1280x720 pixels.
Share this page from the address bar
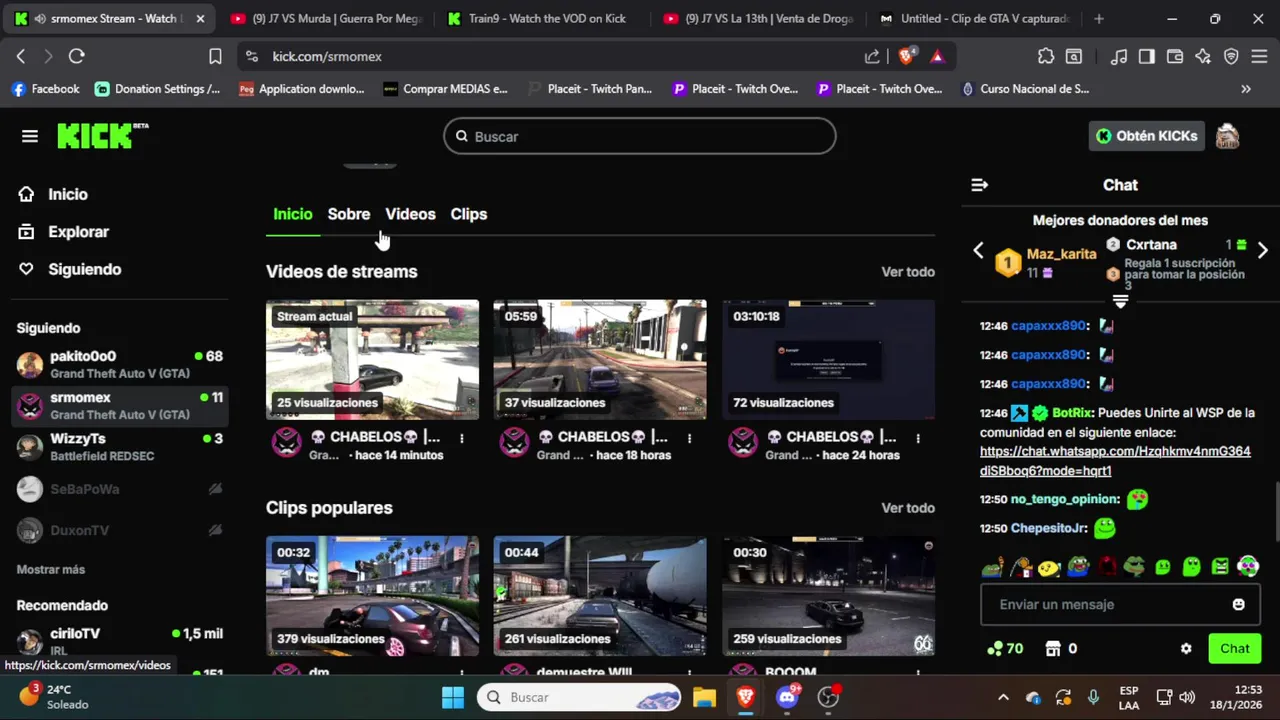point(872,56)
